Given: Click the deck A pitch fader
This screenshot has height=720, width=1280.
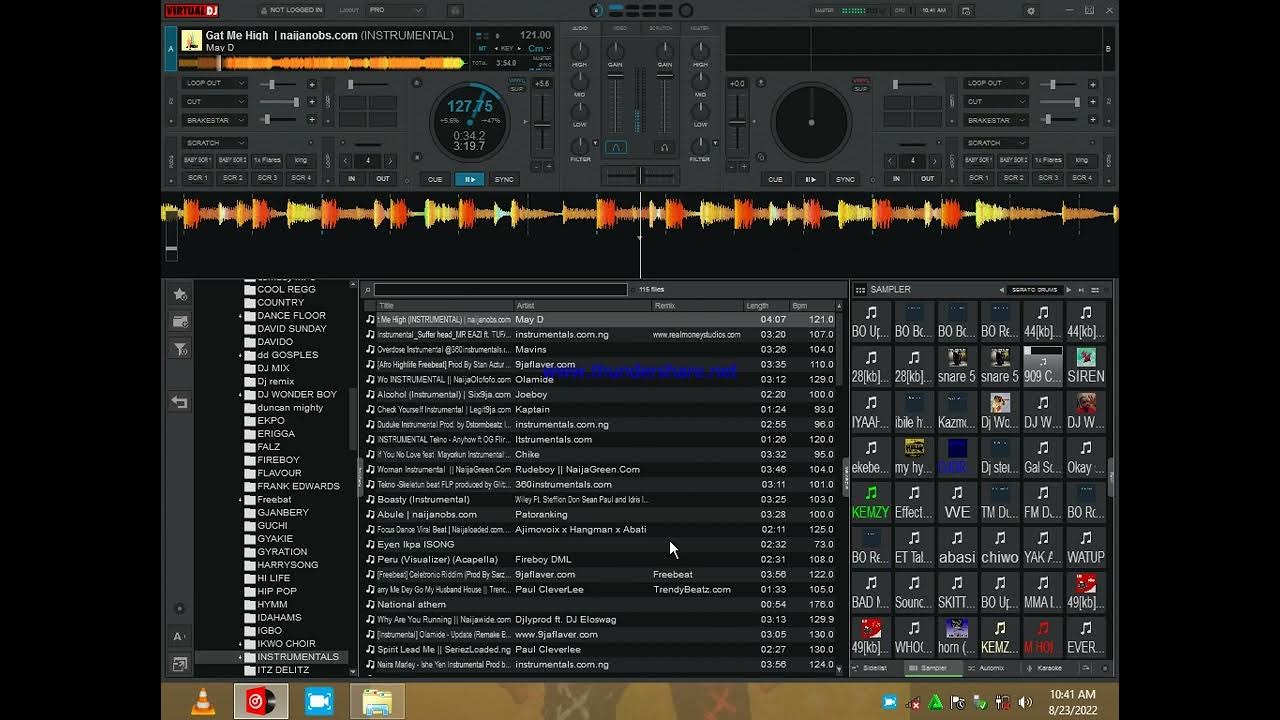Looking at the screenshot, I should click(542, 124).
